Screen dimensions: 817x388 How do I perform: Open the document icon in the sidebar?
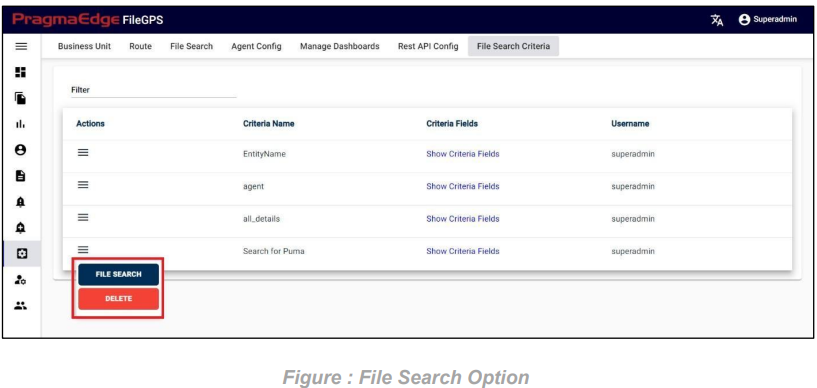[20, 176]
